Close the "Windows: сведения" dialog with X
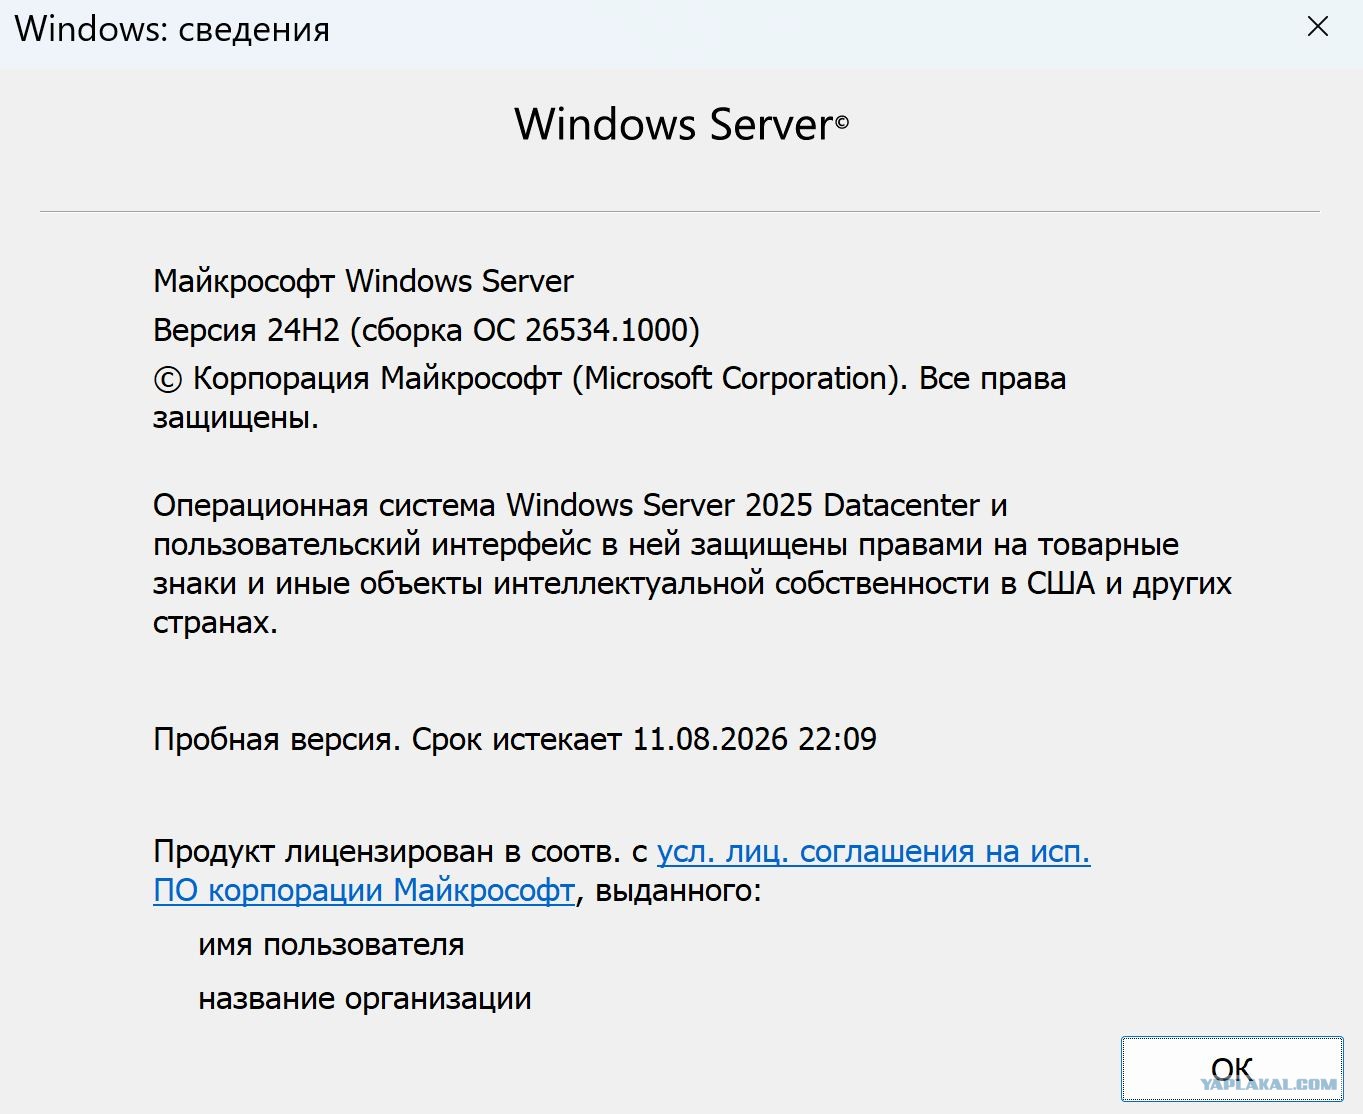Viewport: 1363px width, 1114px height. click(1318, 27)
